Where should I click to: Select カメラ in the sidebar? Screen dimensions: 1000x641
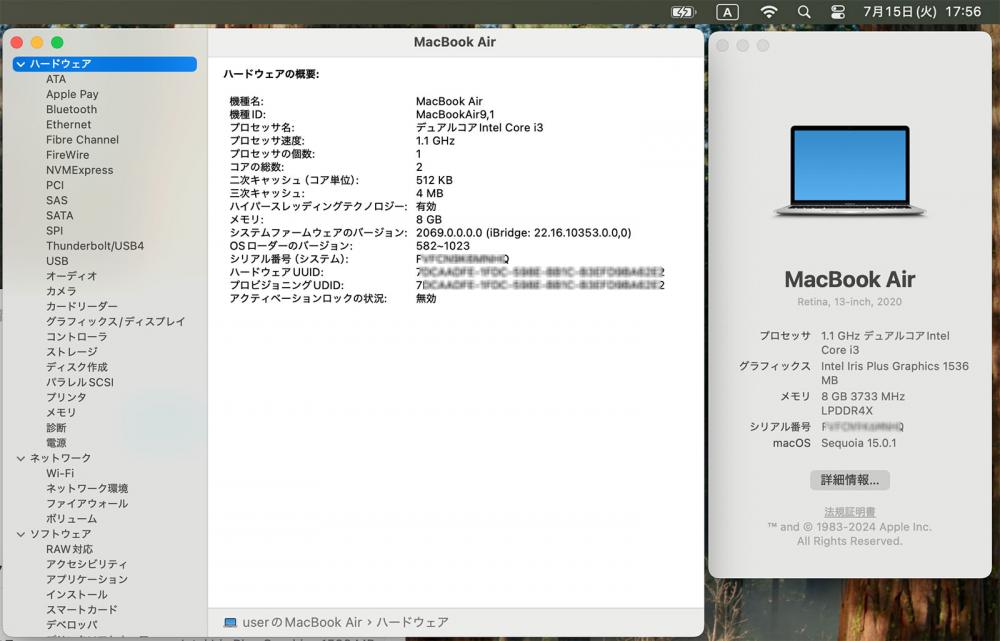pyautogui.click(x=61, y=291)
